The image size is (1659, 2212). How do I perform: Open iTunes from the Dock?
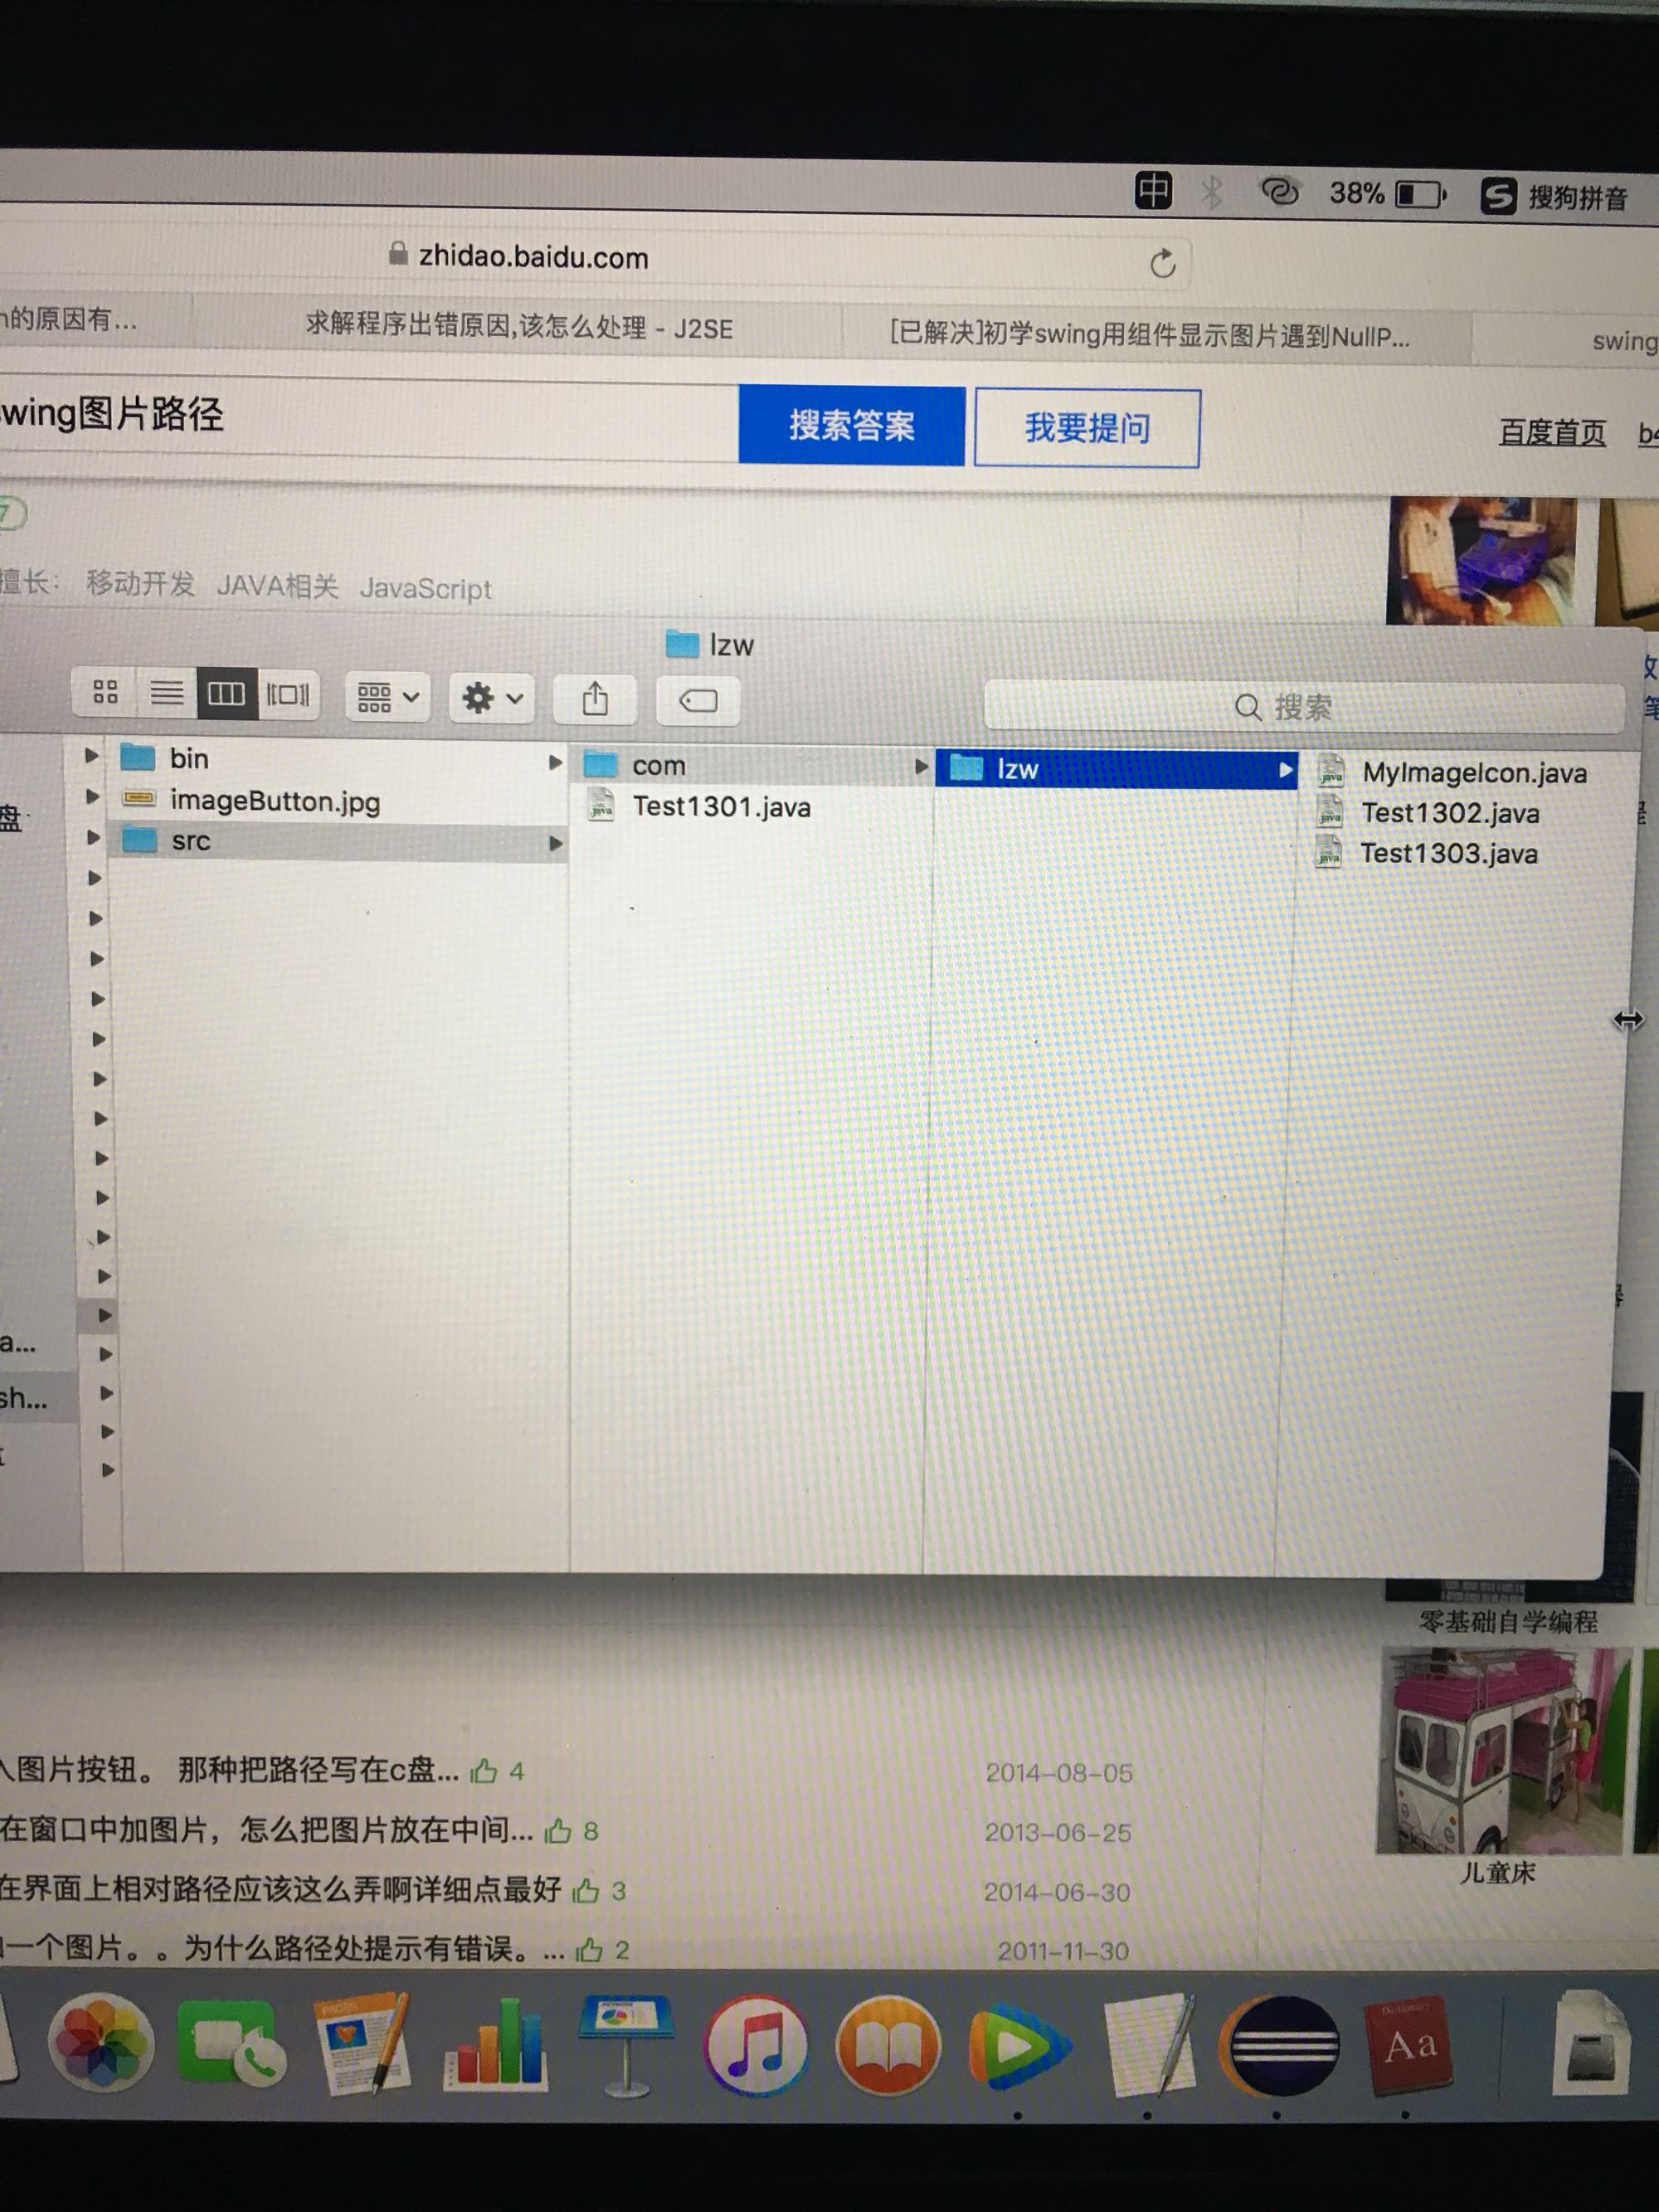coord(756,2044)
